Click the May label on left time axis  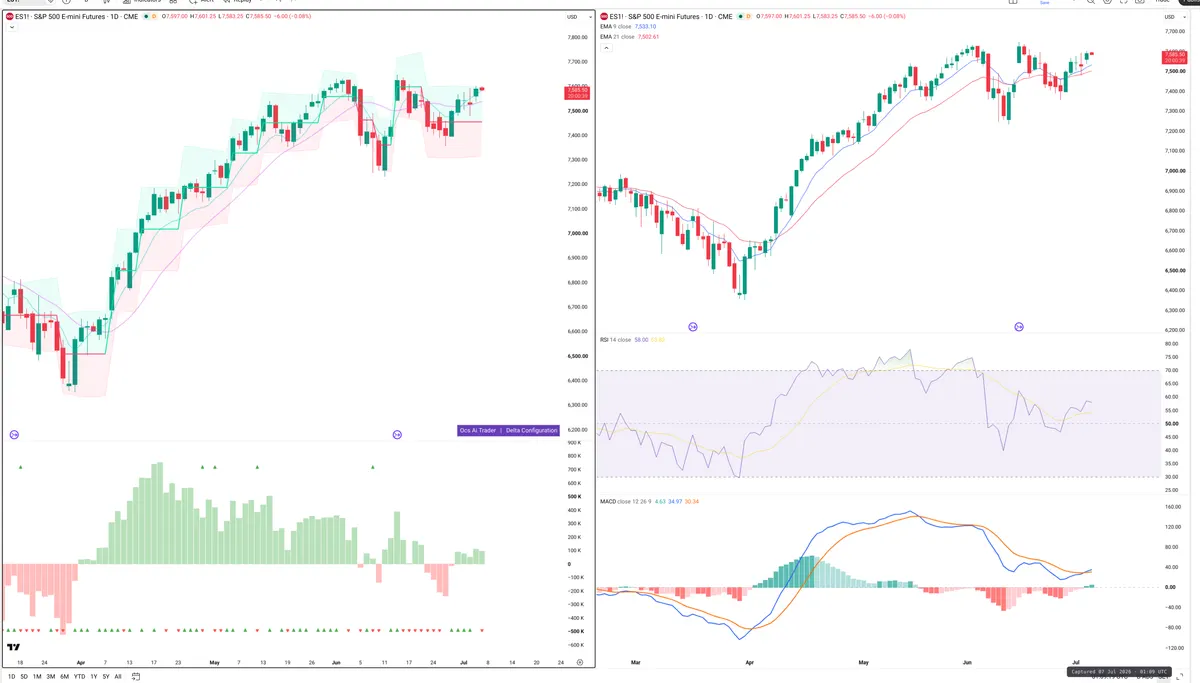tap(214, 662)
